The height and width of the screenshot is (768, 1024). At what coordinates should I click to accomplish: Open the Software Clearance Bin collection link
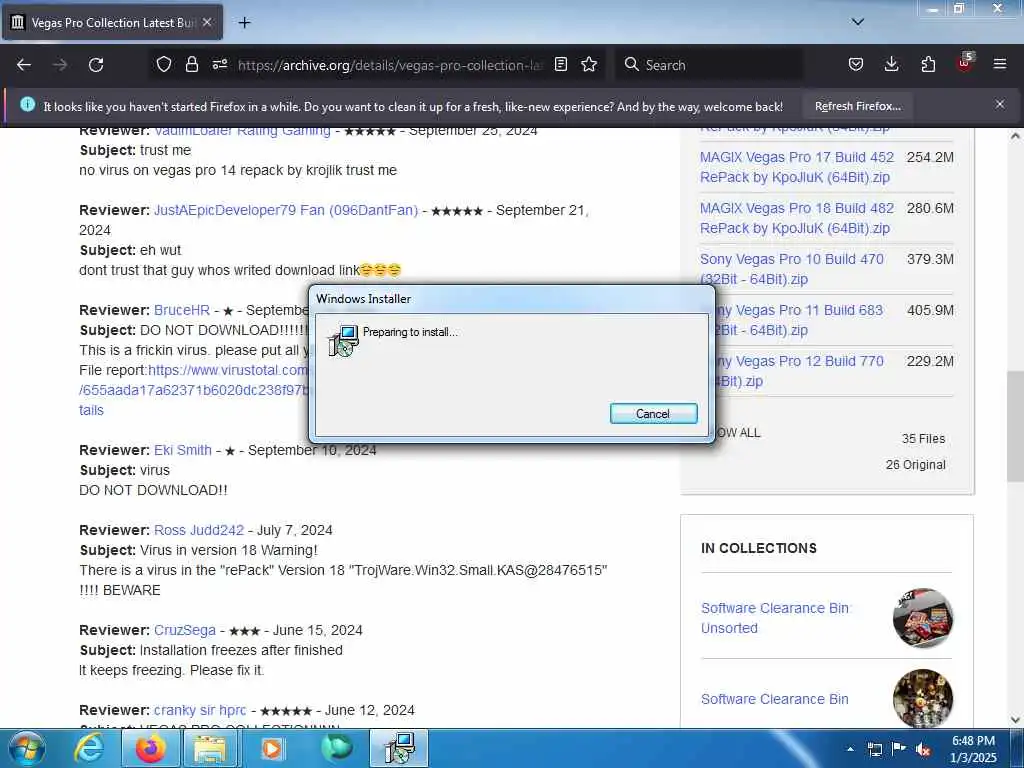pyautogui.click(x=775, y=699)
